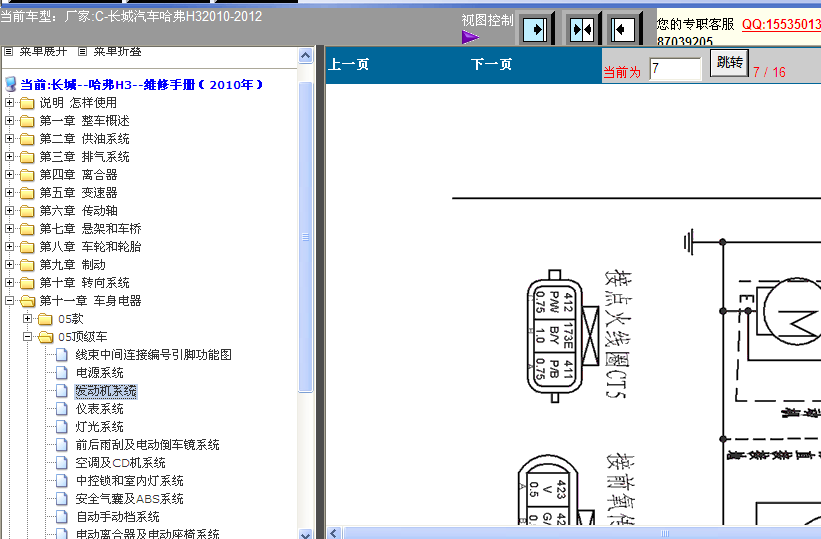Select the 发动机系统 tree item
This screenshot has height=539, width=821.
click(106, 391)
